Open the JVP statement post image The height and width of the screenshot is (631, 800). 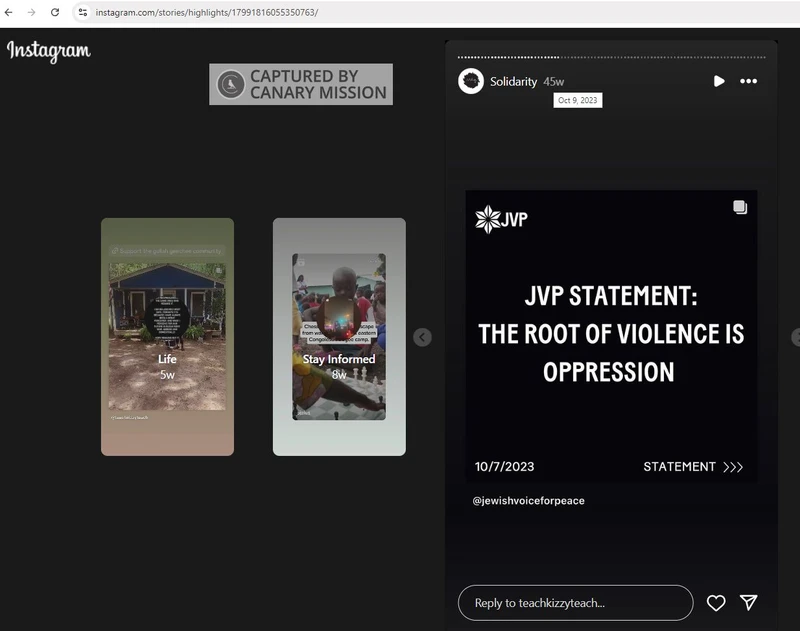coord(611,335)
